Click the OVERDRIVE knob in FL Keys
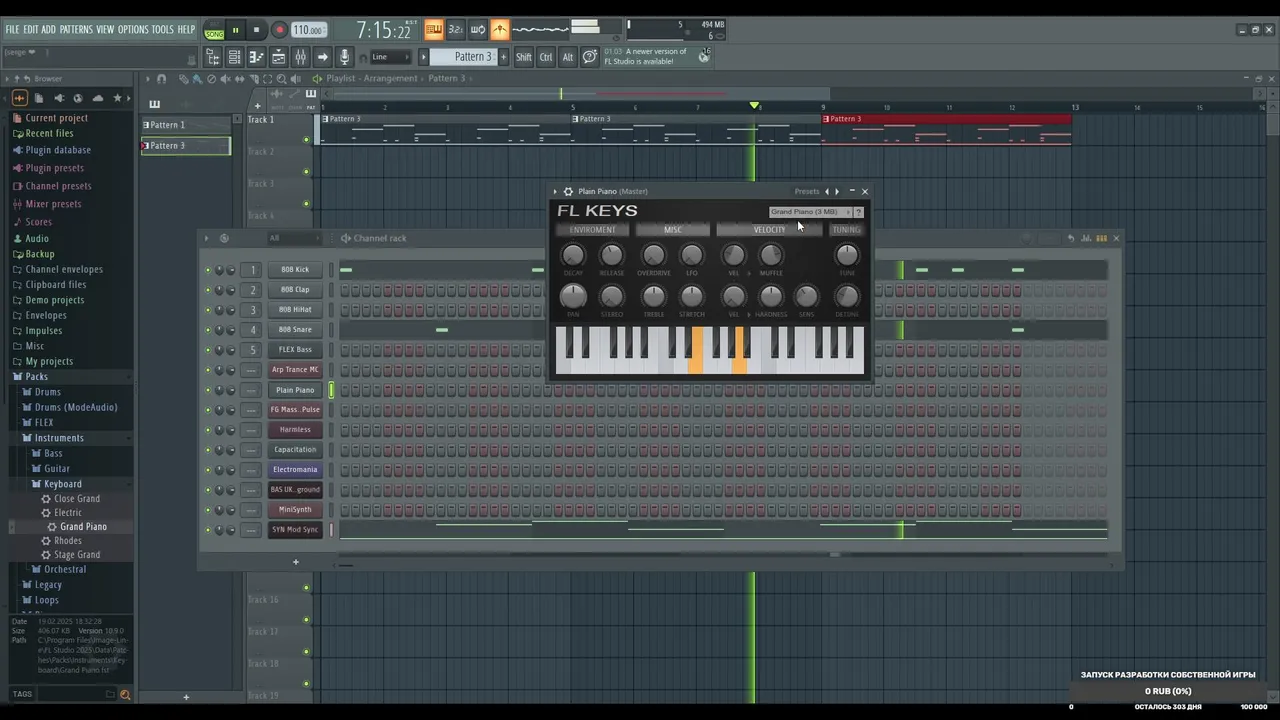Image resolution: width=1280 pixels, height=720 pixels. [653, 255]
